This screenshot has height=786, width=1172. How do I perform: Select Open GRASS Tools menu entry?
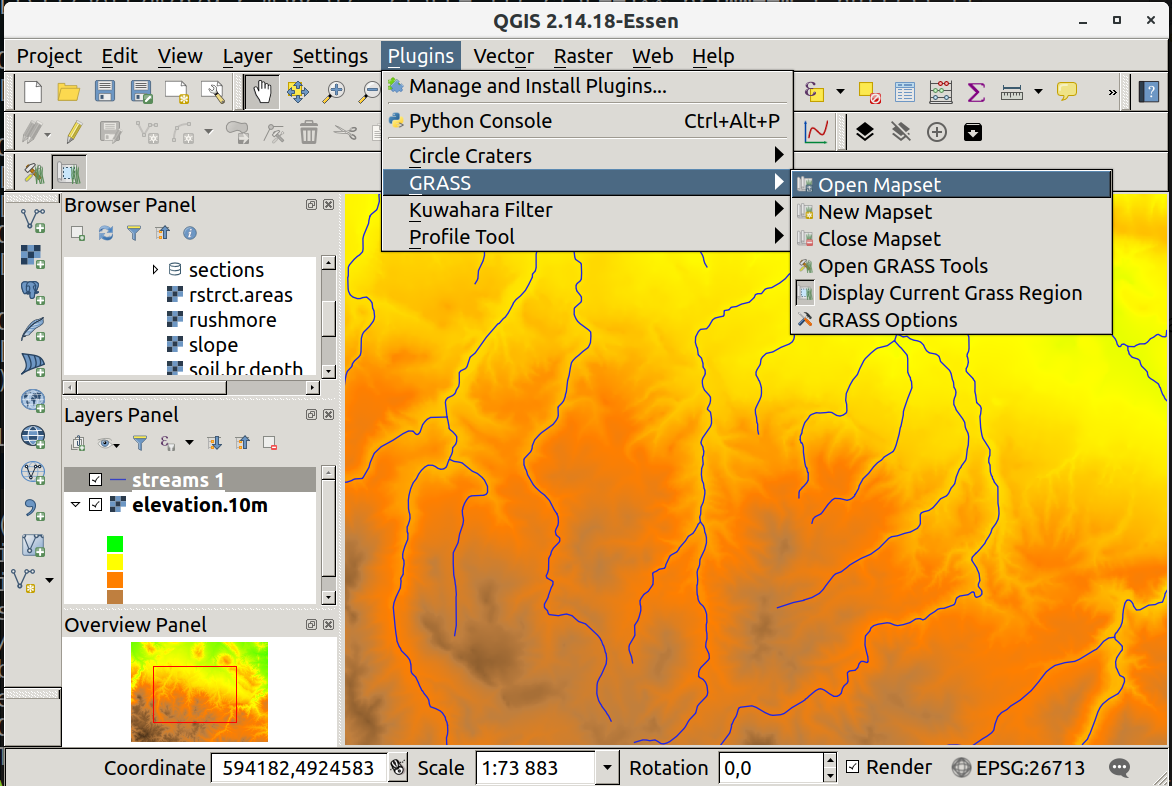coord(952,266)
